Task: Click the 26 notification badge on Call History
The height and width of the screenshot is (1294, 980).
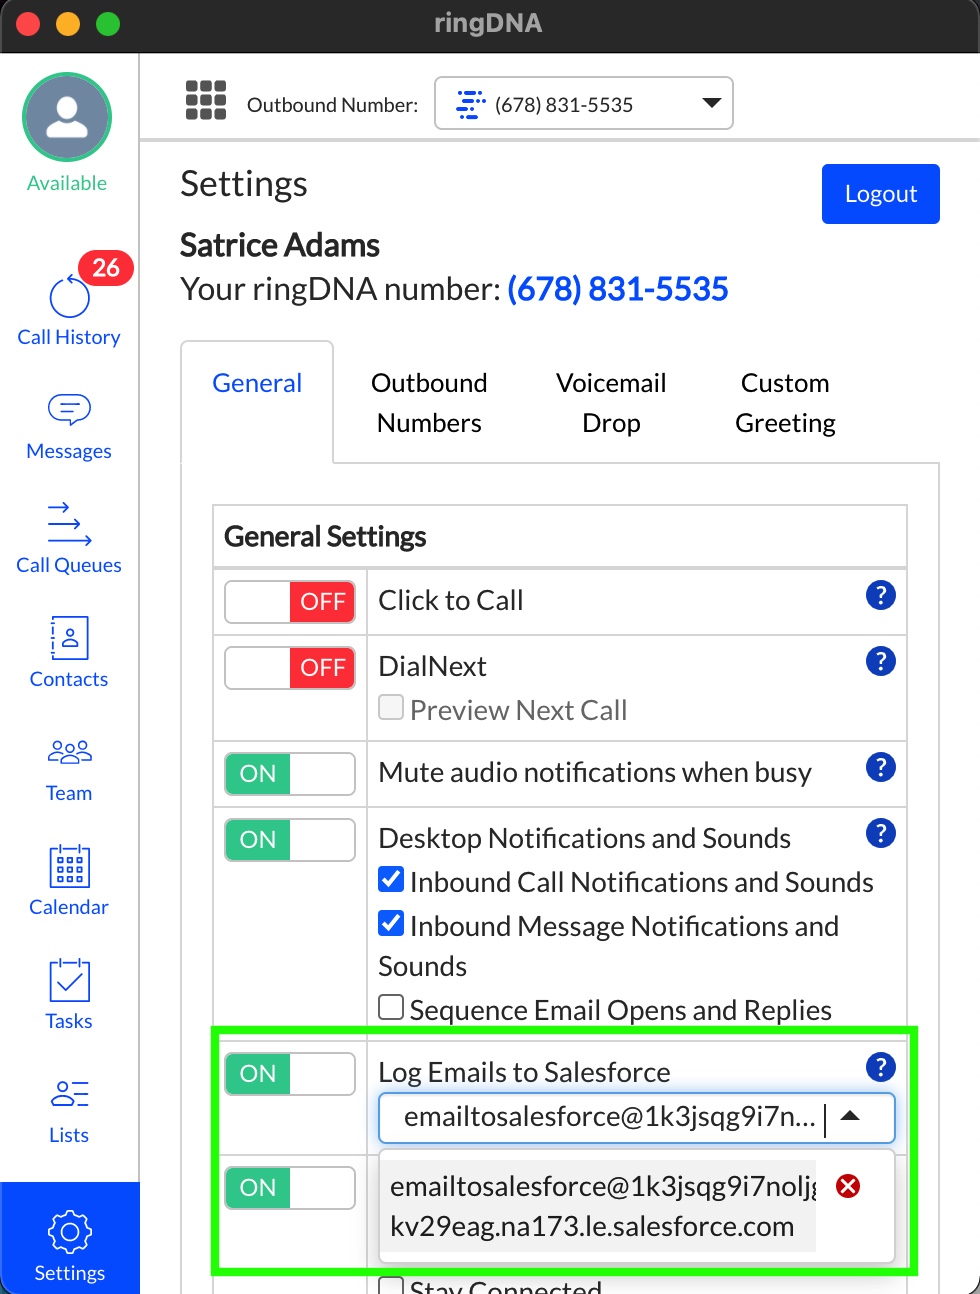Action: tap(106, 268)
